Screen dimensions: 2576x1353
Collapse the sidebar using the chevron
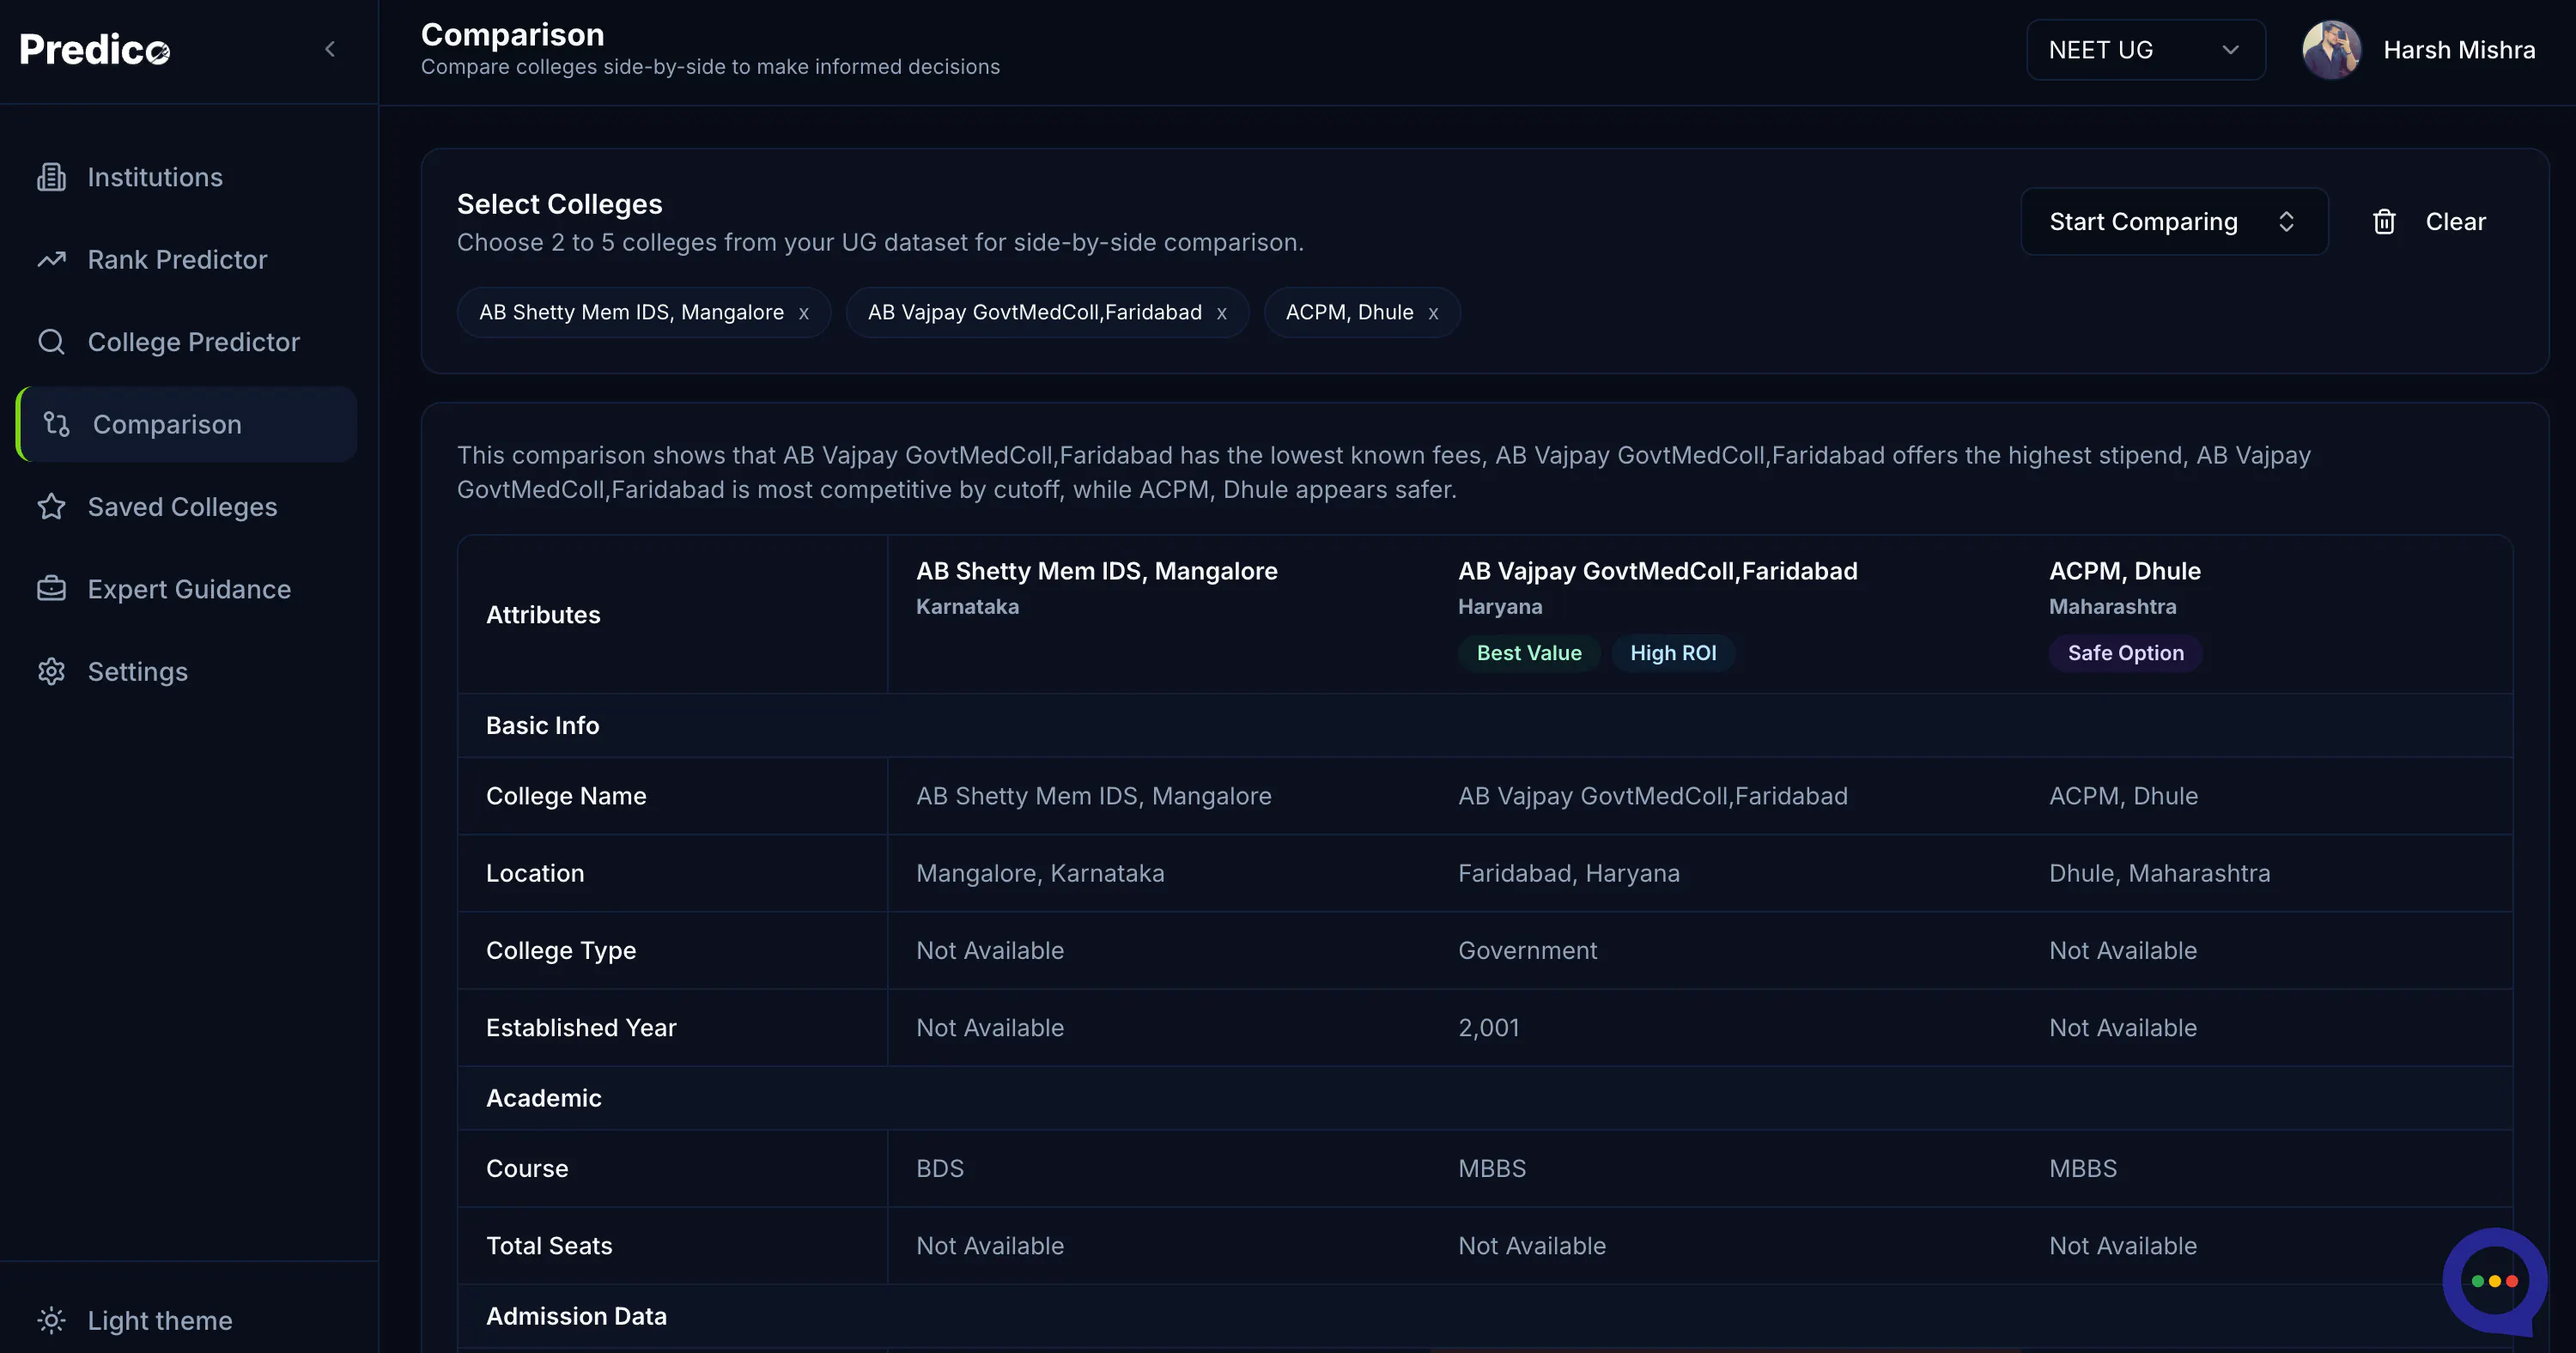330,49
